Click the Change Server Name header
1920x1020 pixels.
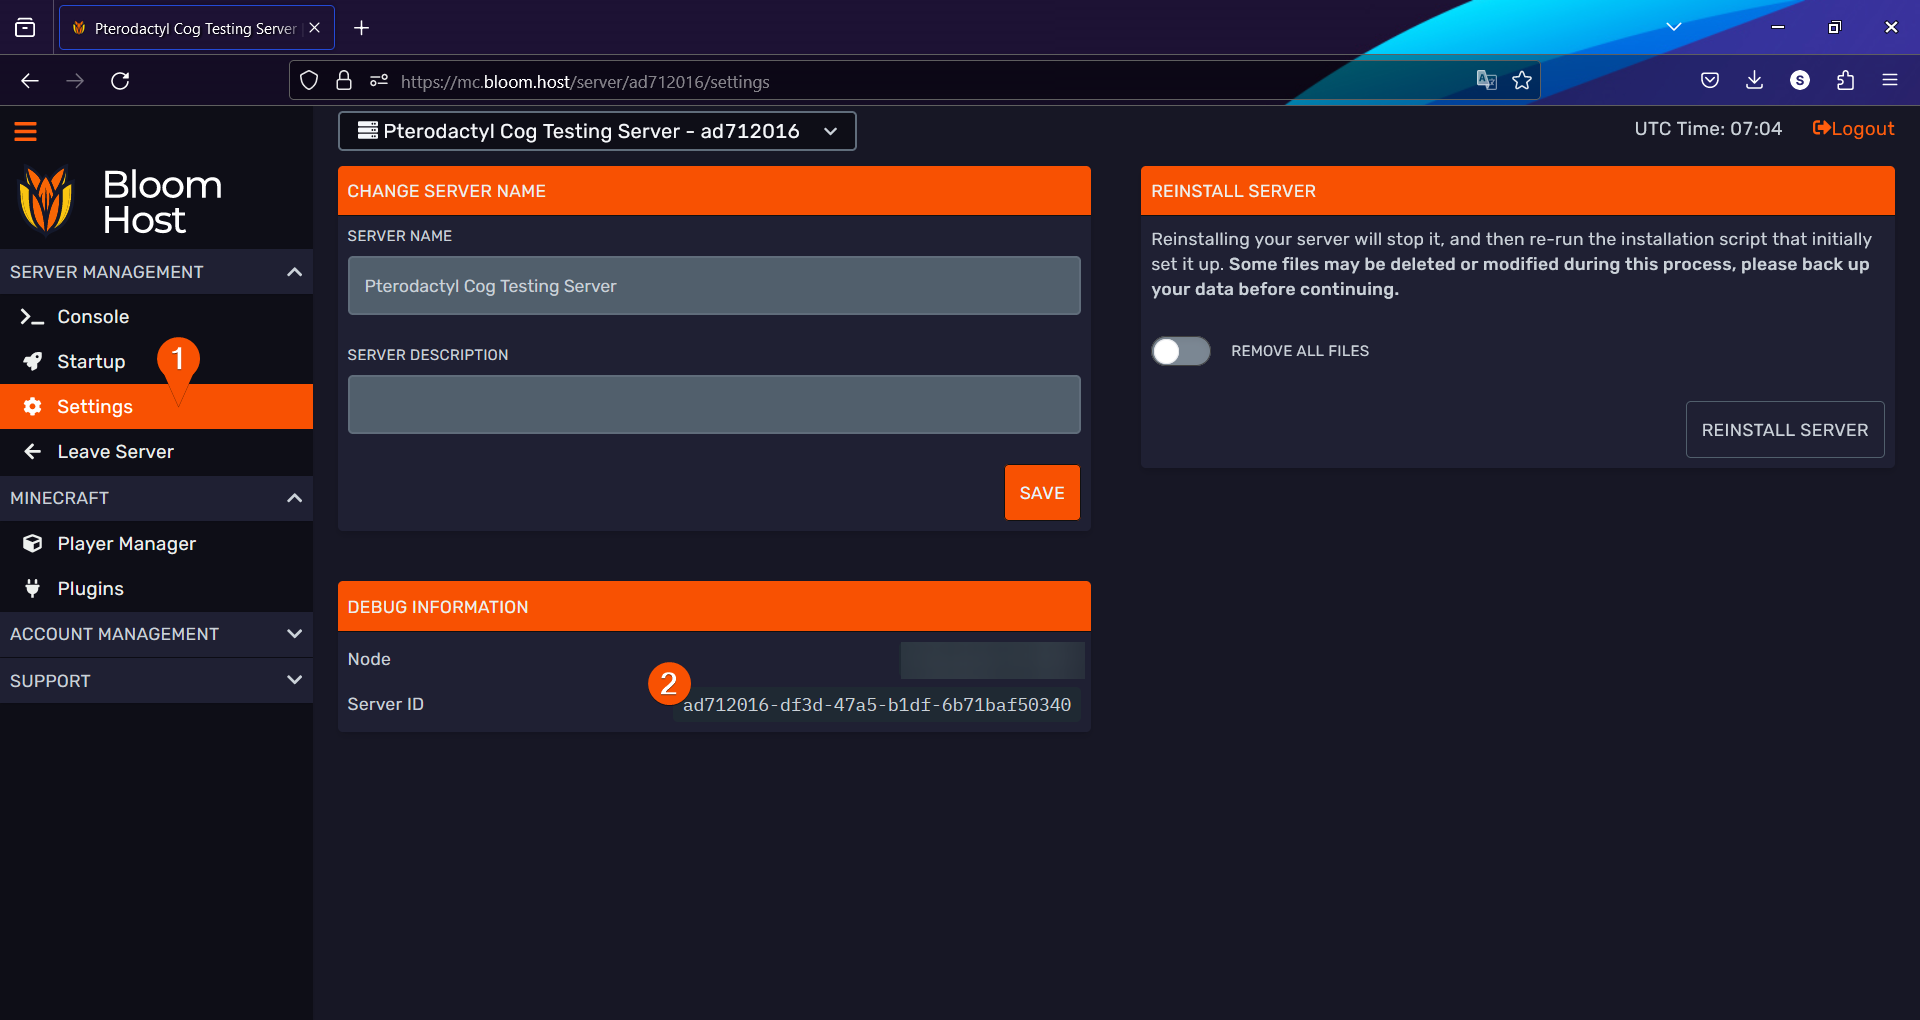coord(714,191)
